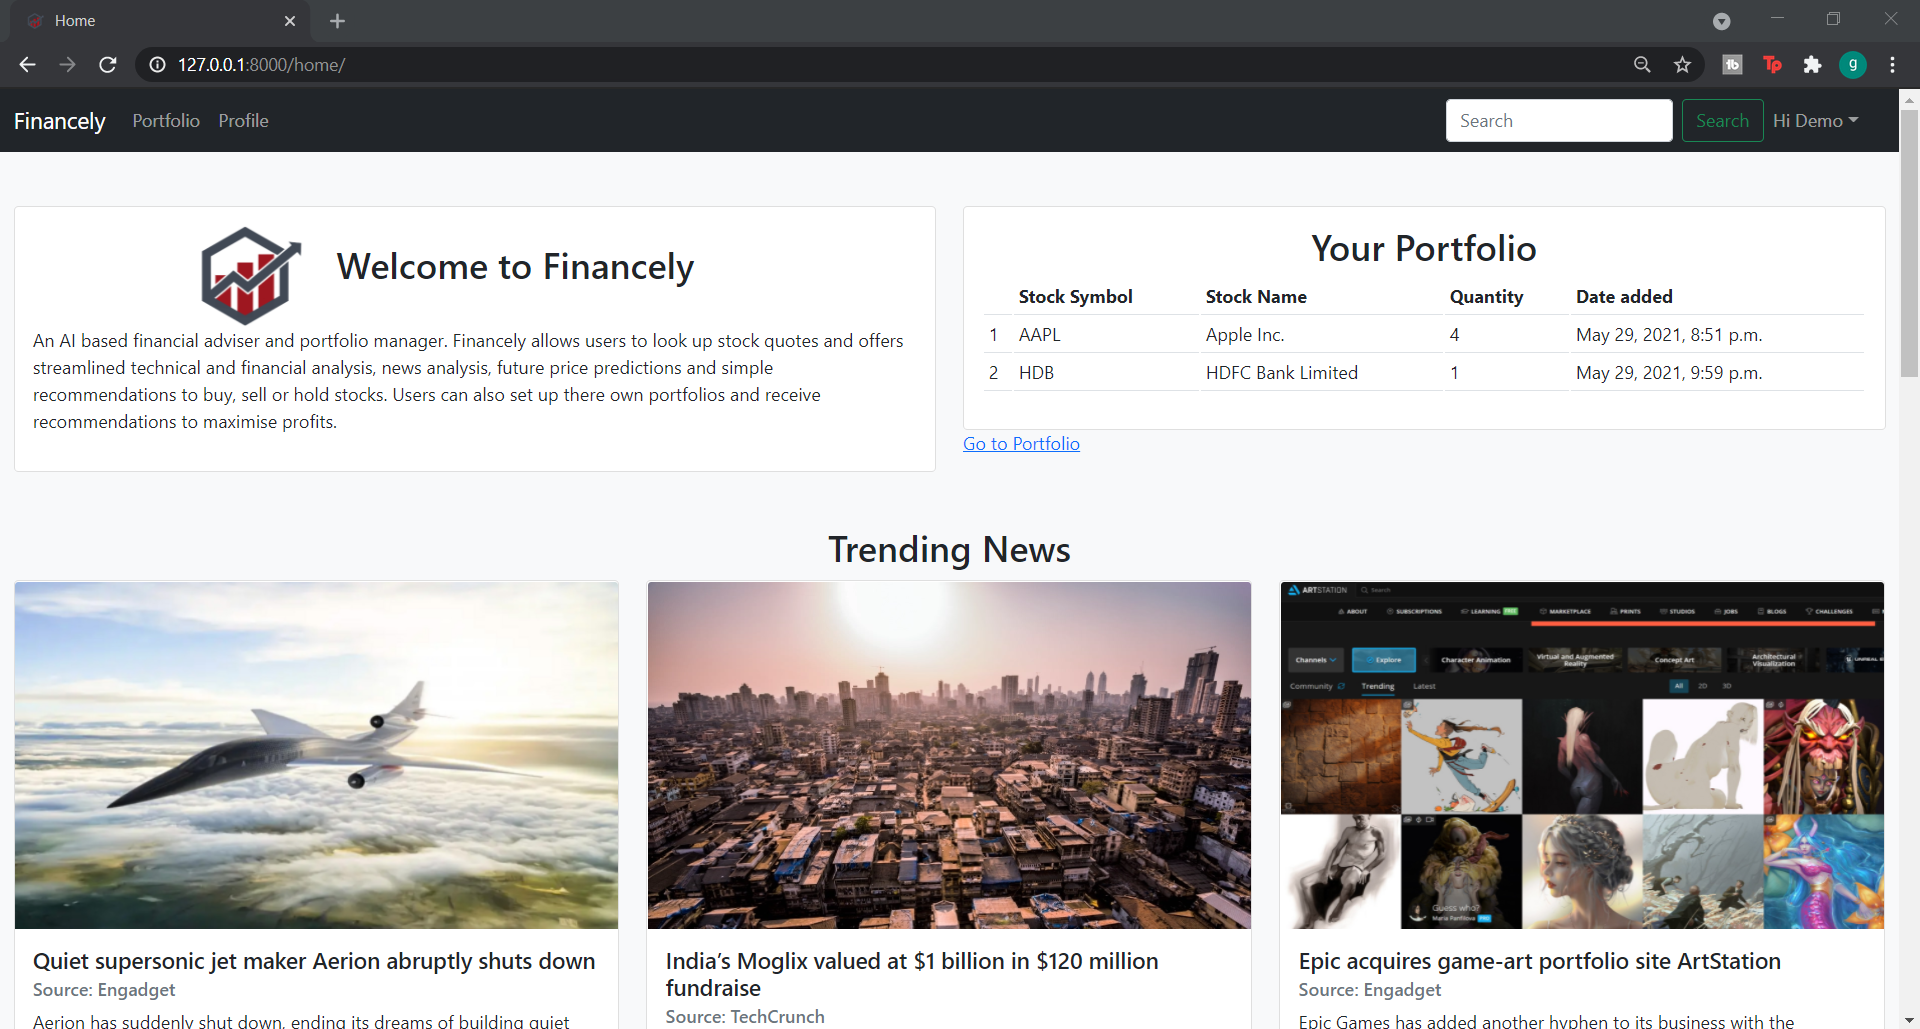Open the green profile avatar icon
1920x1029 pixels.
click(1853, 65)
